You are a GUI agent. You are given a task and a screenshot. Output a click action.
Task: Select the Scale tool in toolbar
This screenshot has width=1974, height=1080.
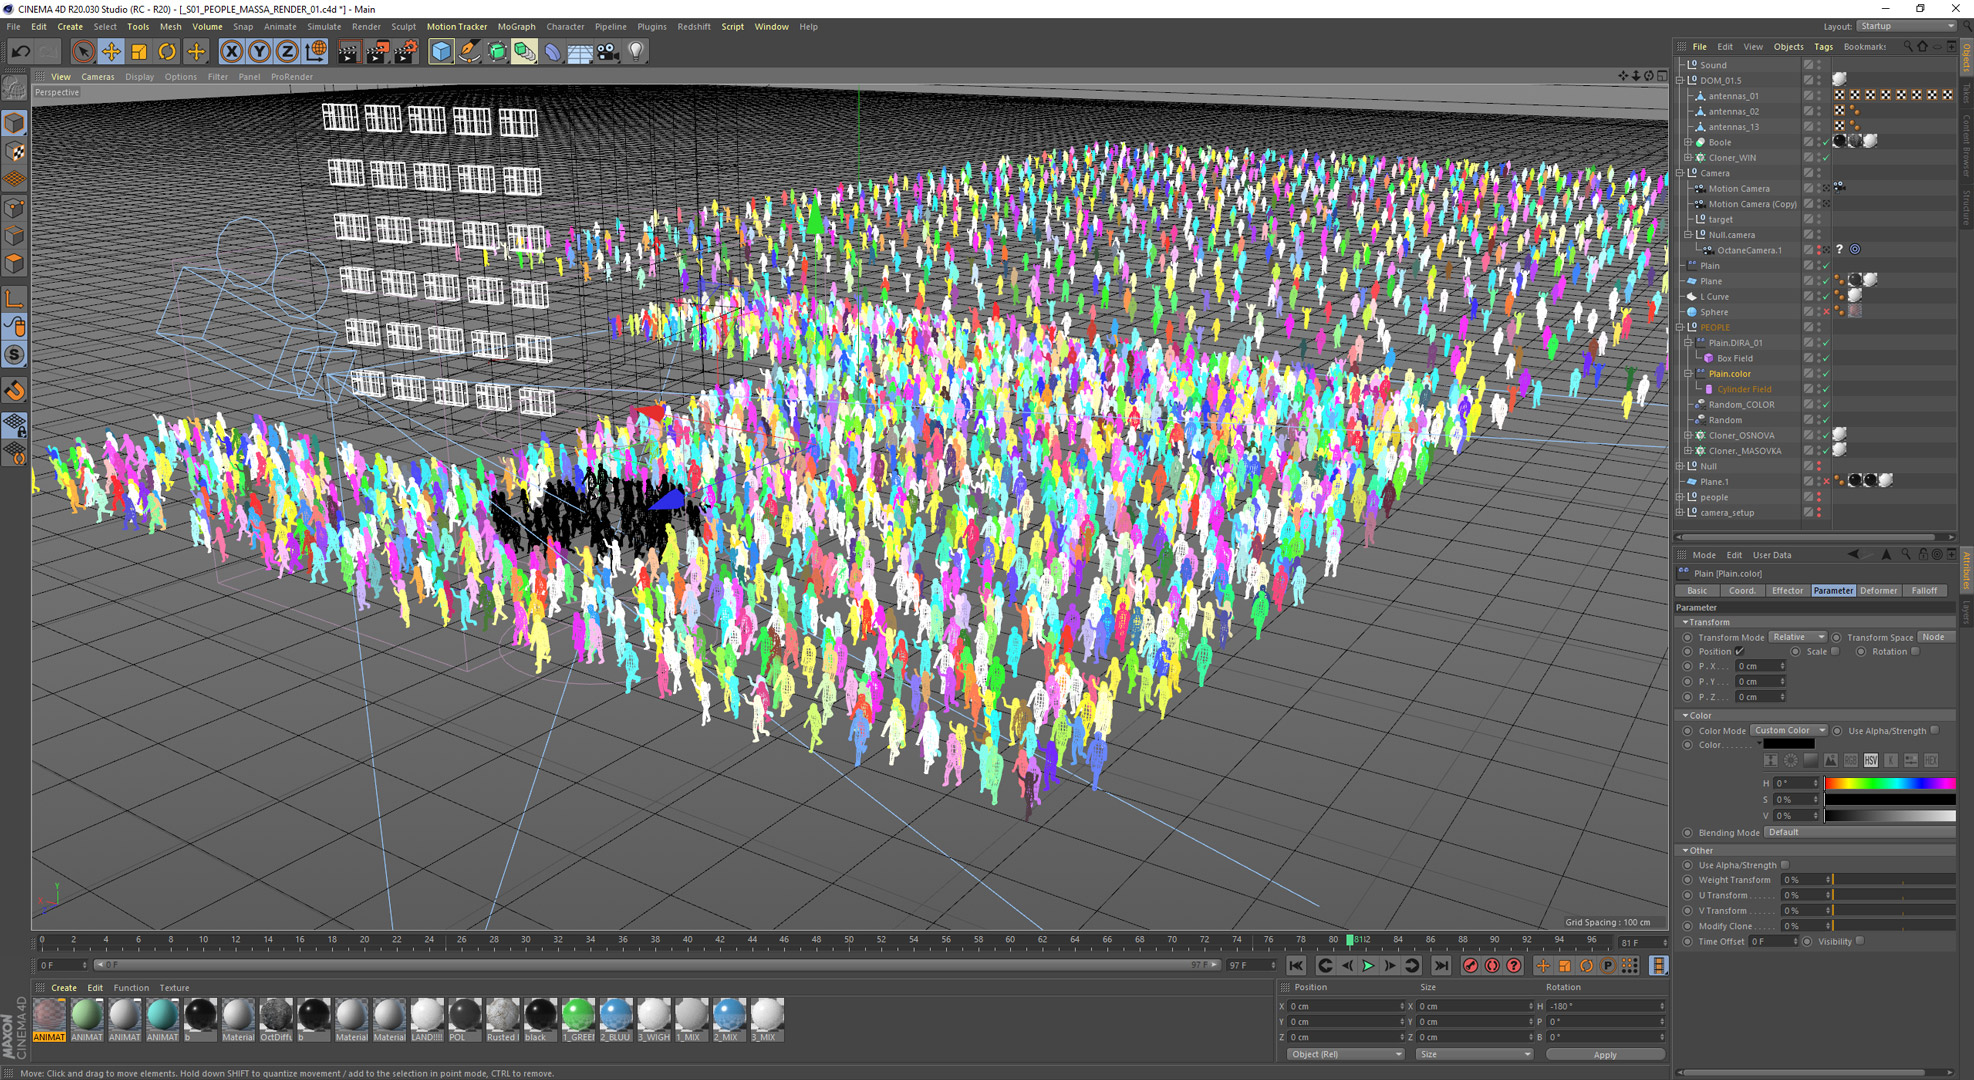(139, 51)
